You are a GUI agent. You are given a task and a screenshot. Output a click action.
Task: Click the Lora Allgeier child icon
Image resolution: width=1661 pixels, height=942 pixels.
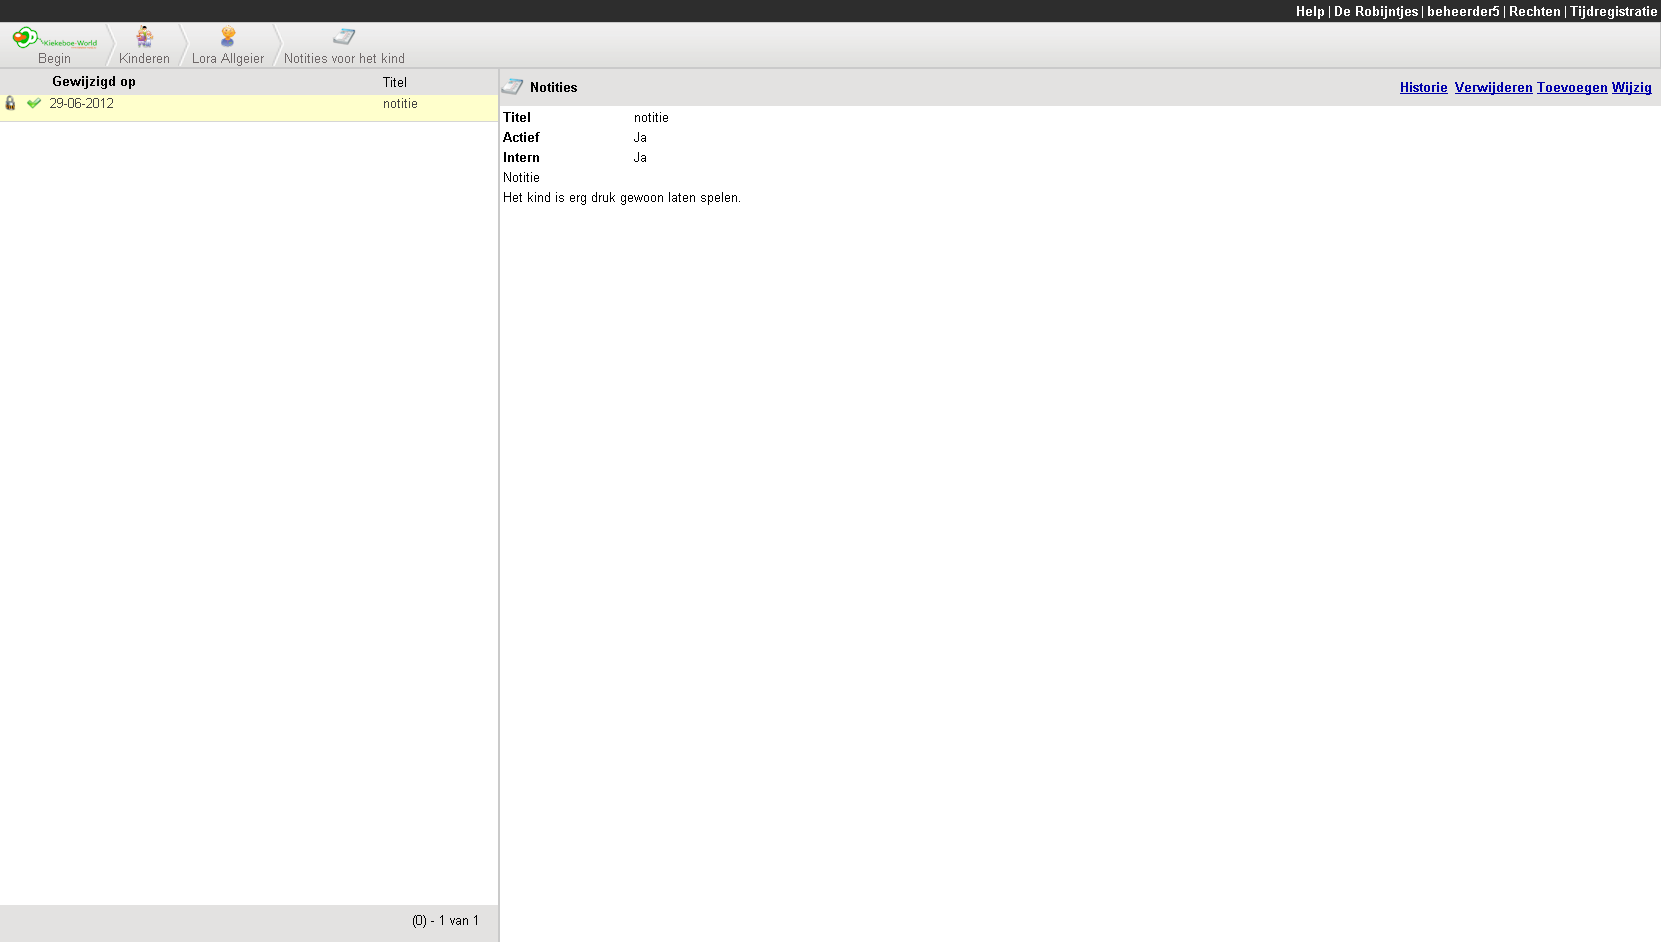click(x=228, y=37)
